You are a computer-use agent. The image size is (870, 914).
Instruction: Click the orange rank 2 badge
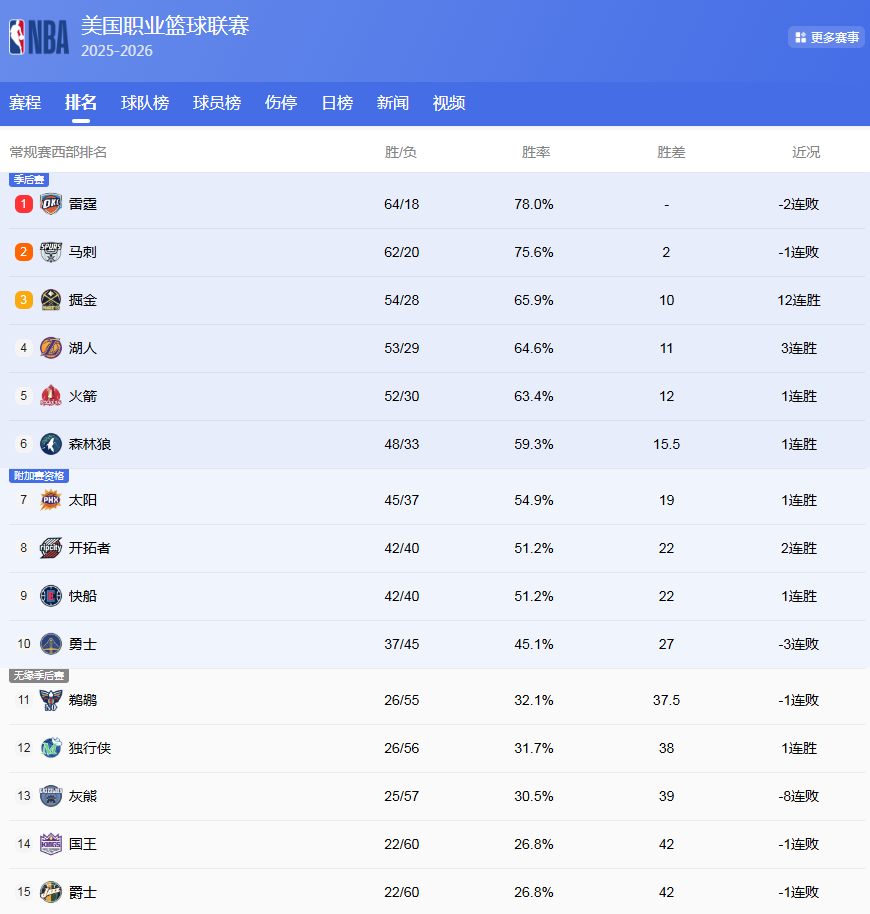(x=23, y=252)
